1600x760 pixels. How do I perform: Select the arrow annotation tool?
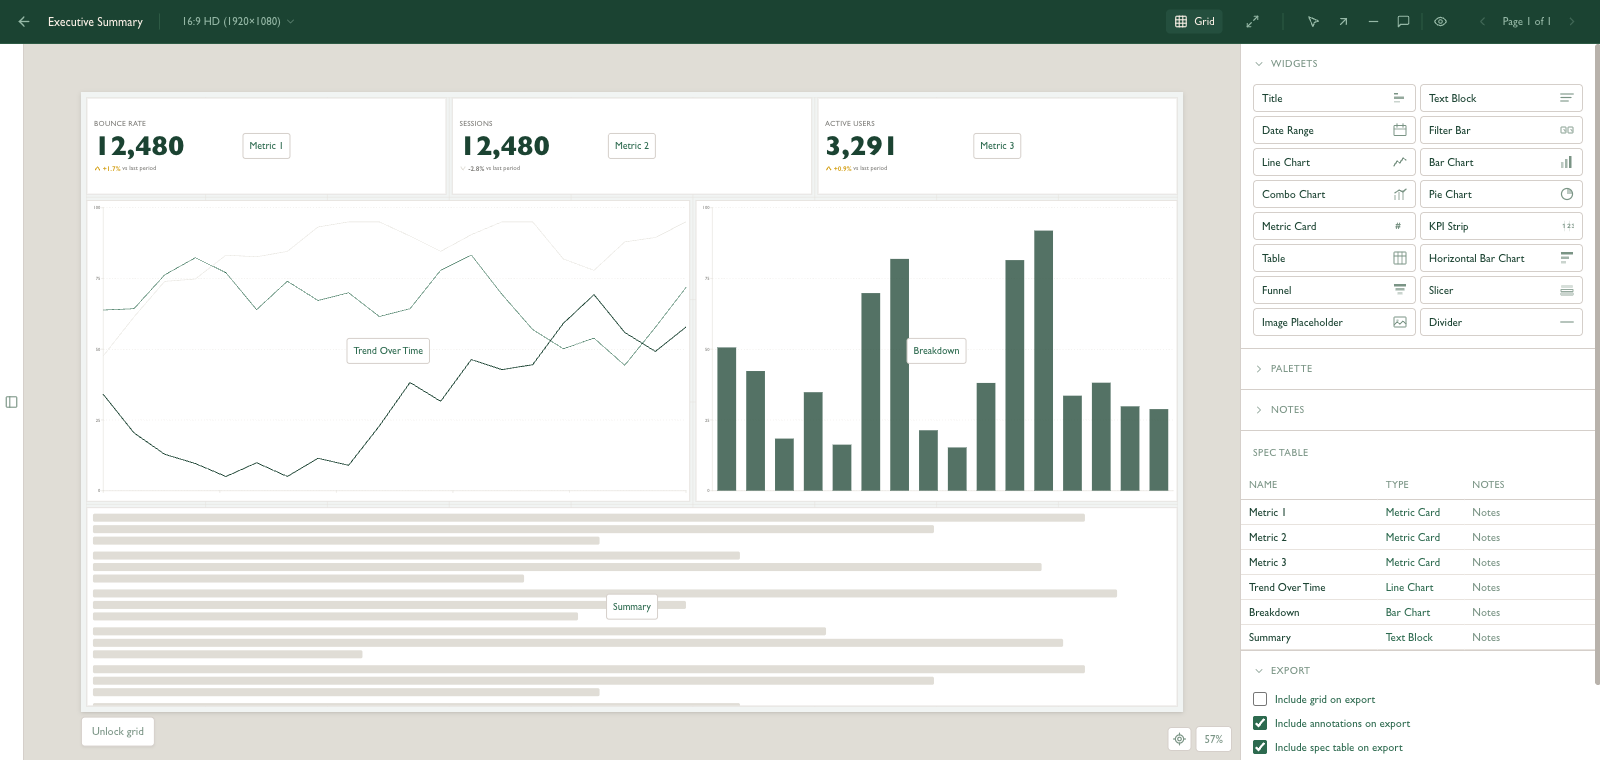[1343, 21]
